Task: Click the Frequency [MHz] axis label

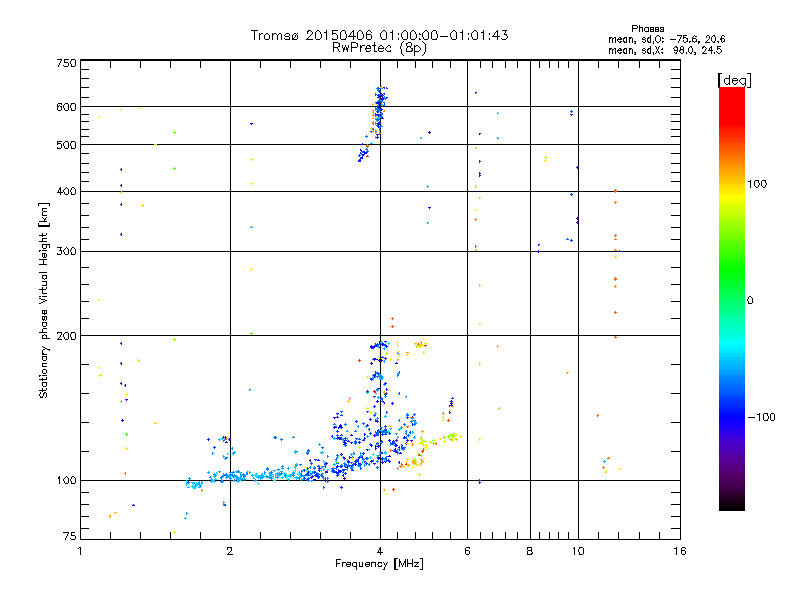Action: point(379,566)
